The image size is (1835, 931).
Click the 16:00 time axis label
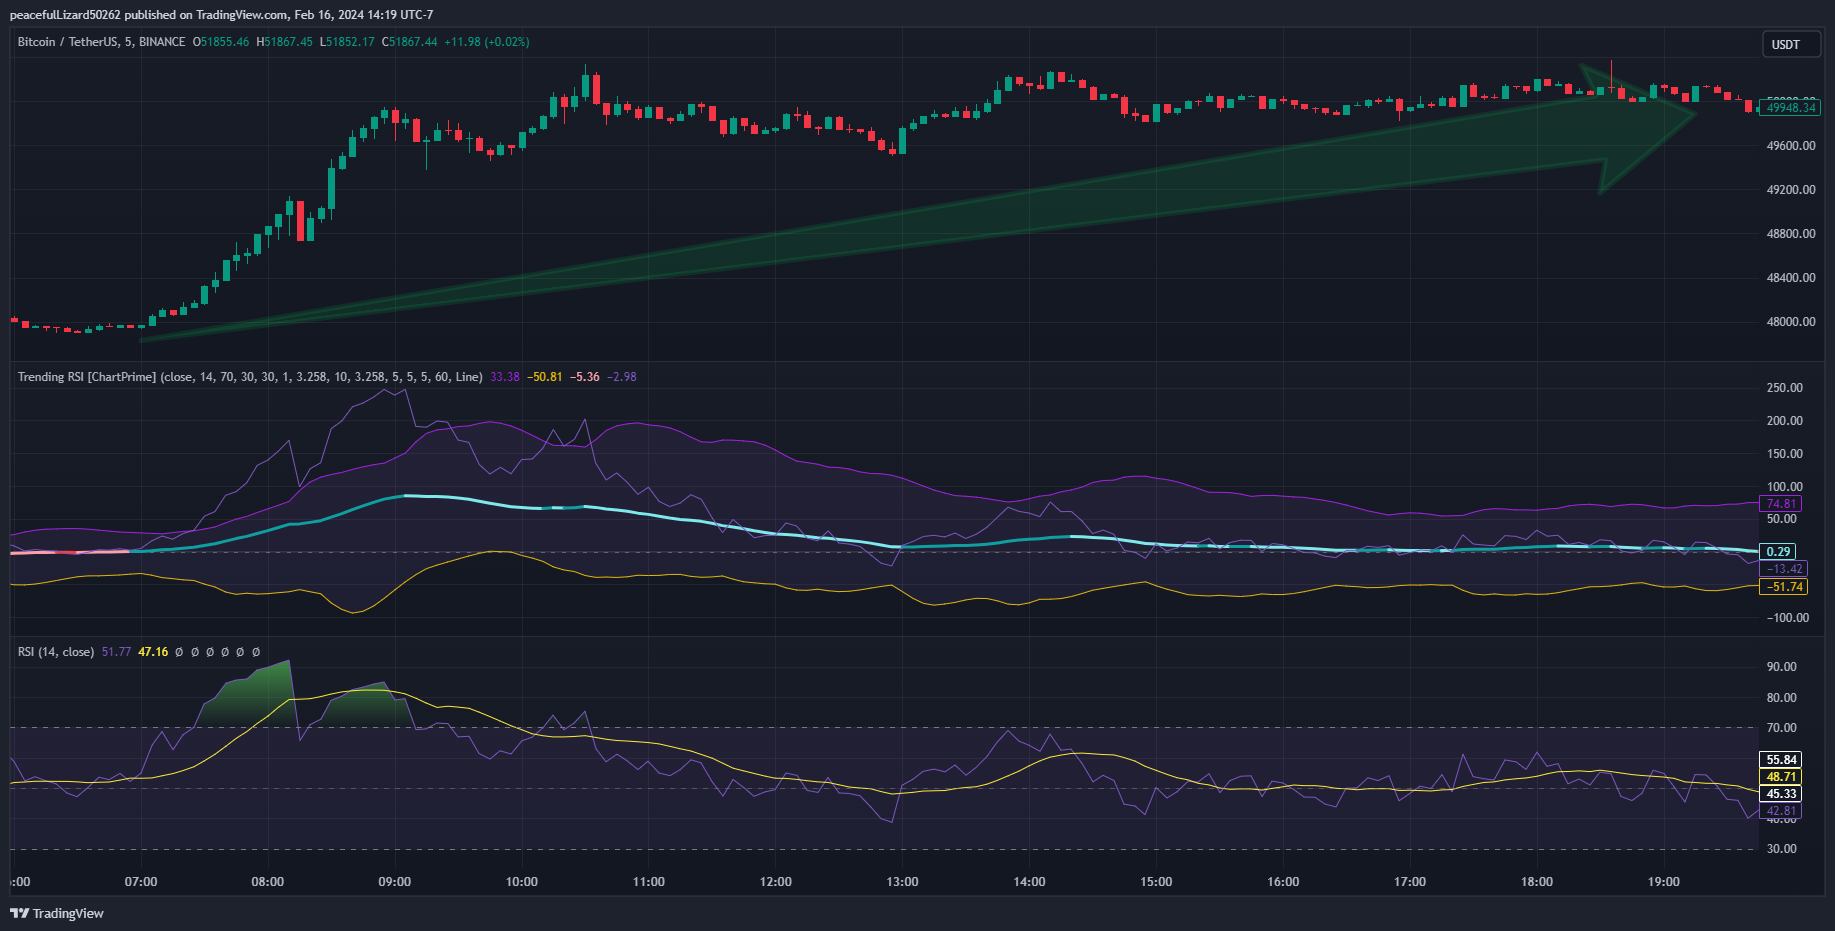pos(1283,882)
